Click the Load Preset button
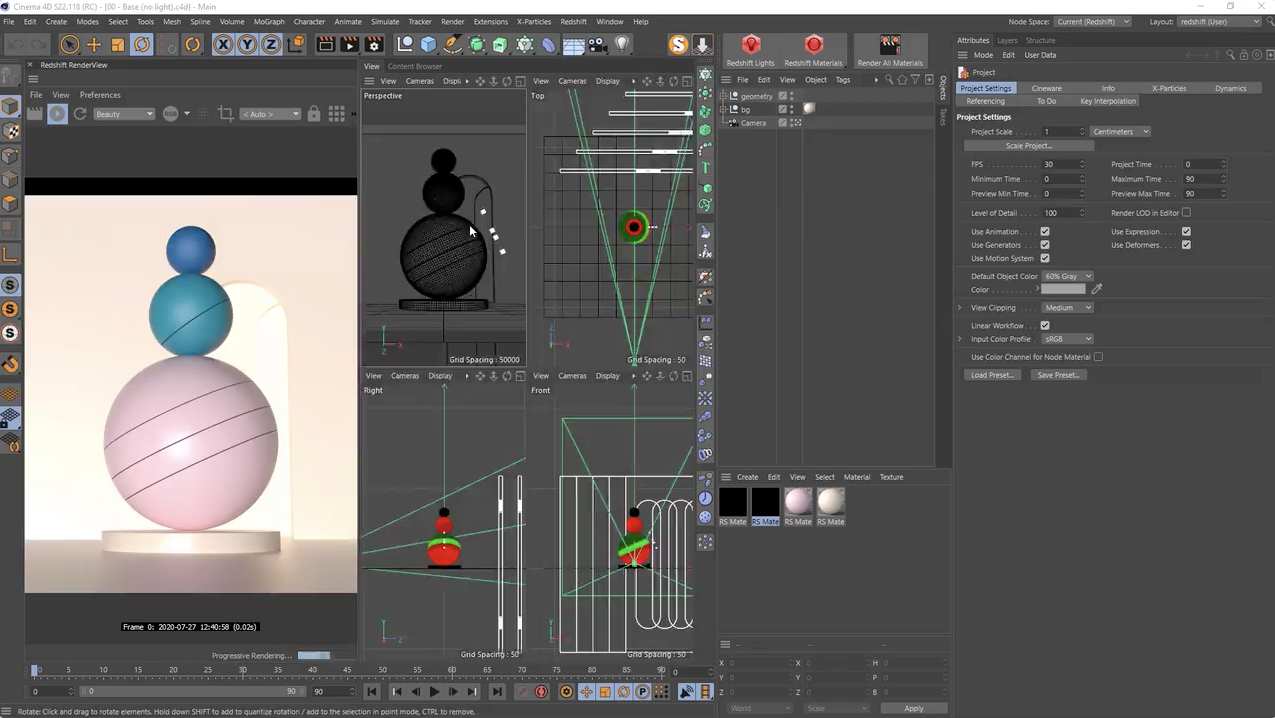Screen dimensions: 1275x718 (991, 374)
